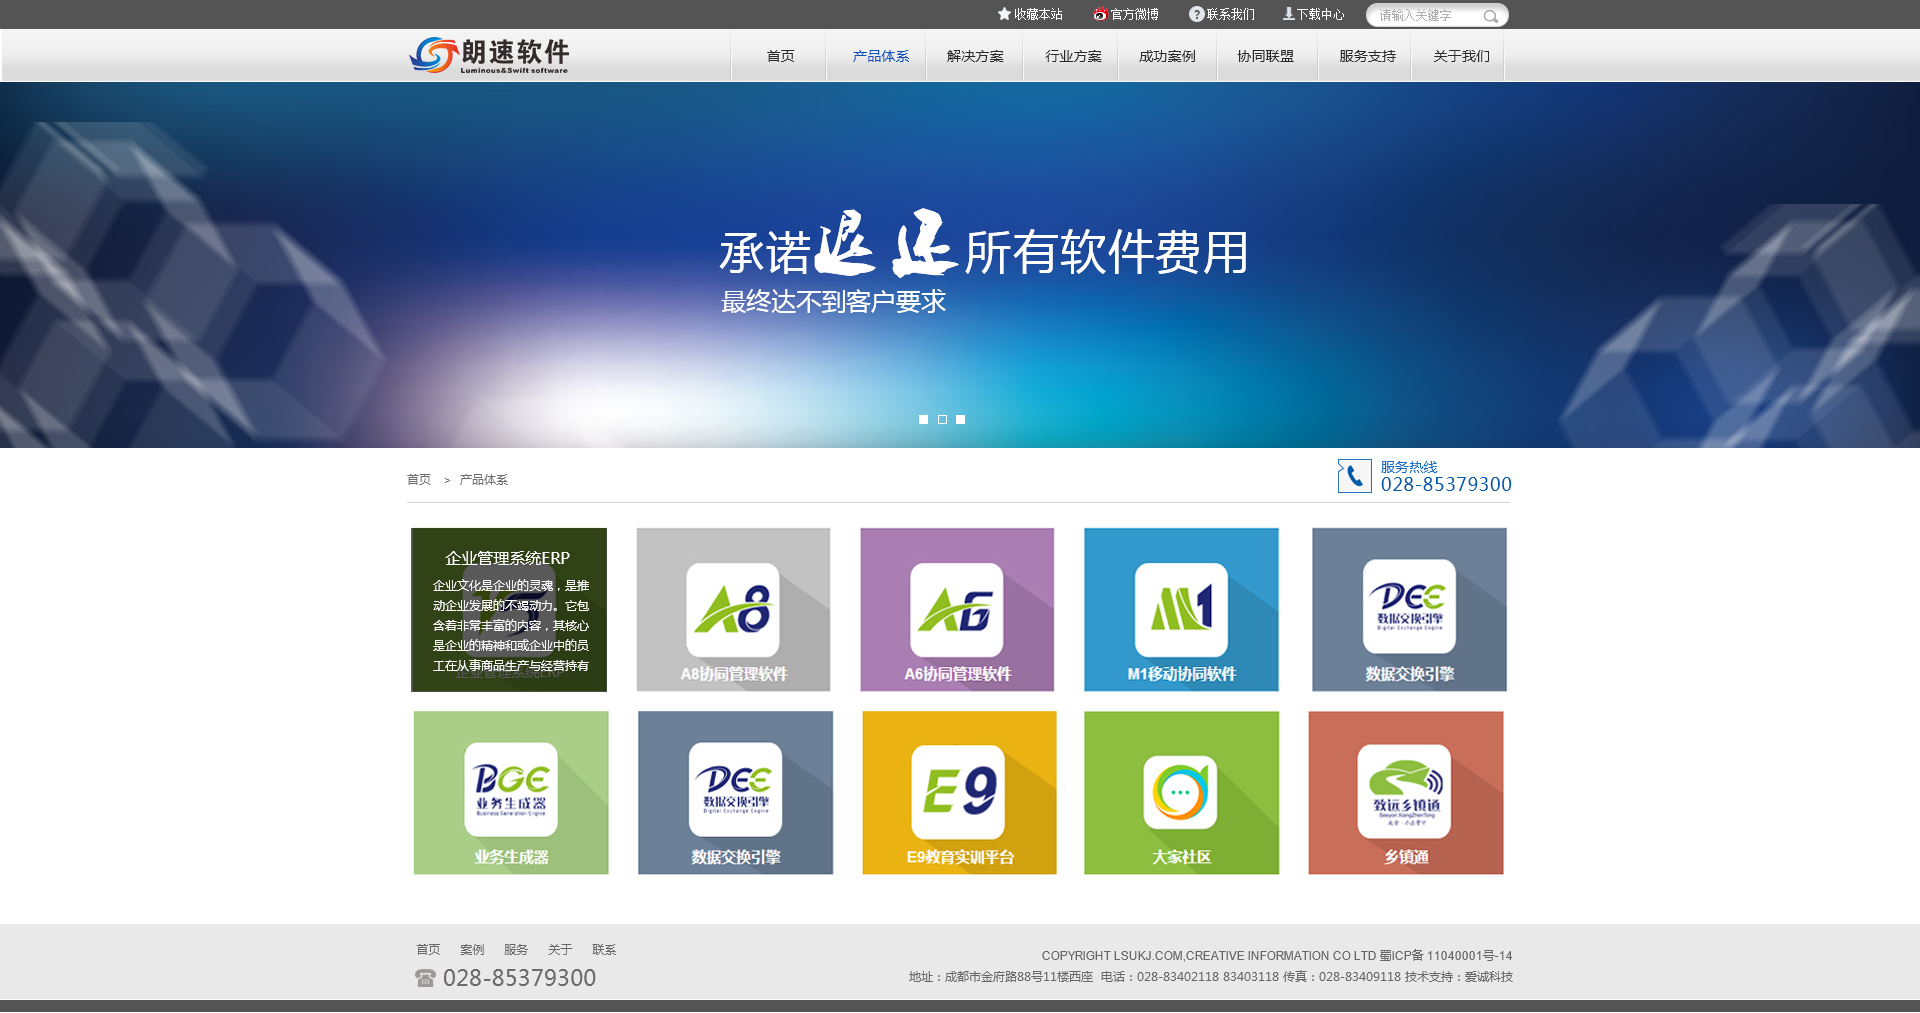Open the 服务支持 navigation item
The image size is (1920, 1013).
tap(1367, 56)
